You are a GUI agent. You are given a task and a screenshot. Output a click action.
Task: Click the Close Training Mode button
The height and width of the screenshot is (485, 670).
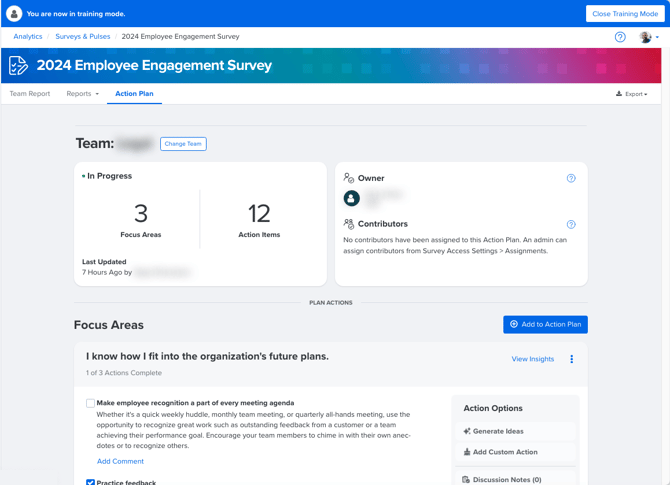click(x=625, y=14)
